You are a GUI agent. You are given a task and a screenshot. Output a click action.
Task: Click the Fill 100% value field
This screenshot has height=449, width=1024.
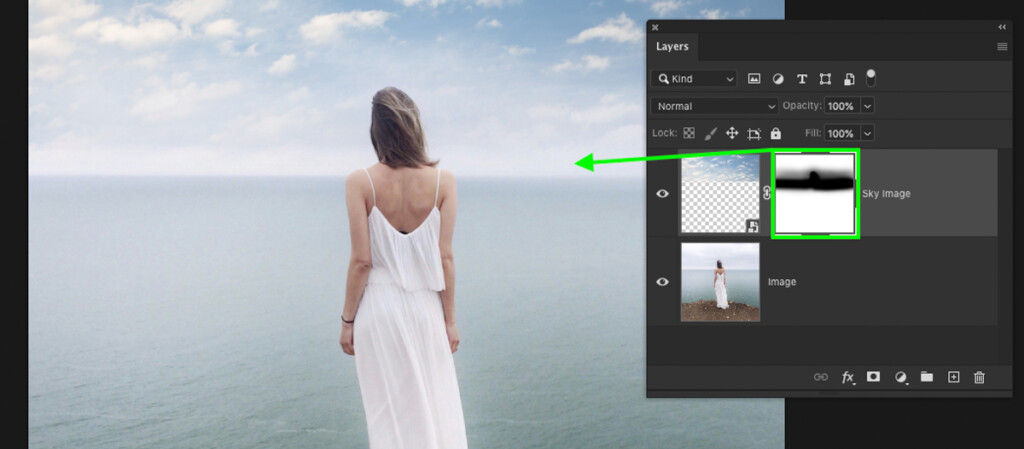pos(842,133)
